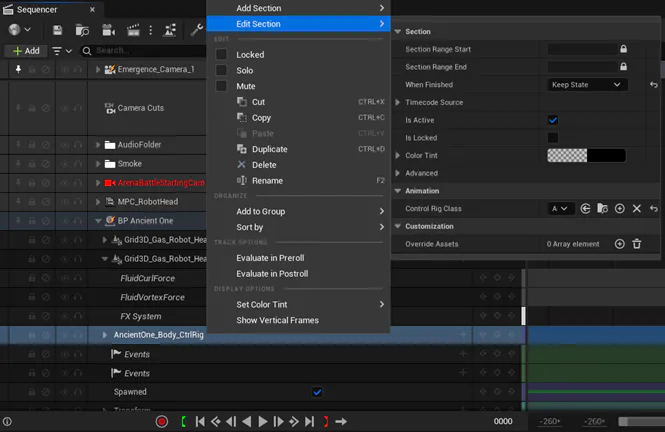665x432 pixels.
Task: Expand the MPC_RobotHead track
Action: pyautogui.click(x=98, y=202)
